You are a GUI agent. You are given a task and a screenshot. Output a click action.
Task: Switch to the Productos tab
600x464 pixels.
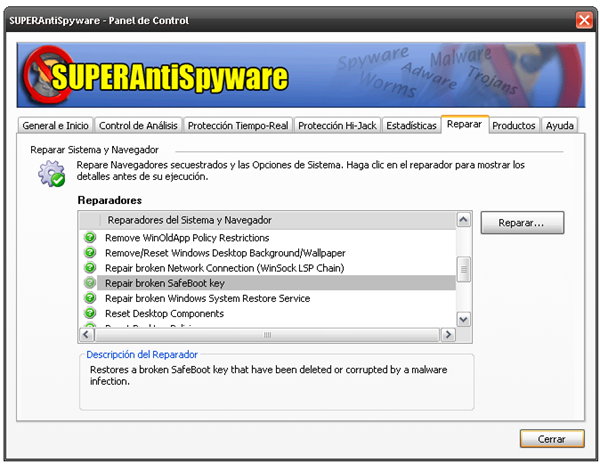[514, 126]
